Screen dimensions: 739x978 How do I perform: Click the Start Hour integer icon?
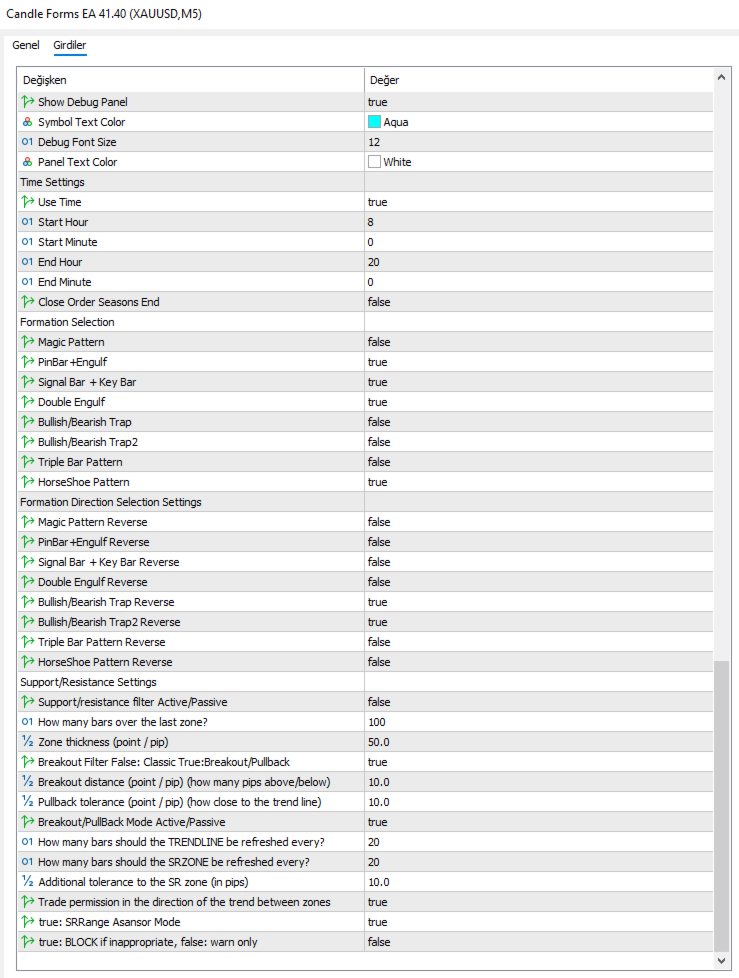[27, 222]
